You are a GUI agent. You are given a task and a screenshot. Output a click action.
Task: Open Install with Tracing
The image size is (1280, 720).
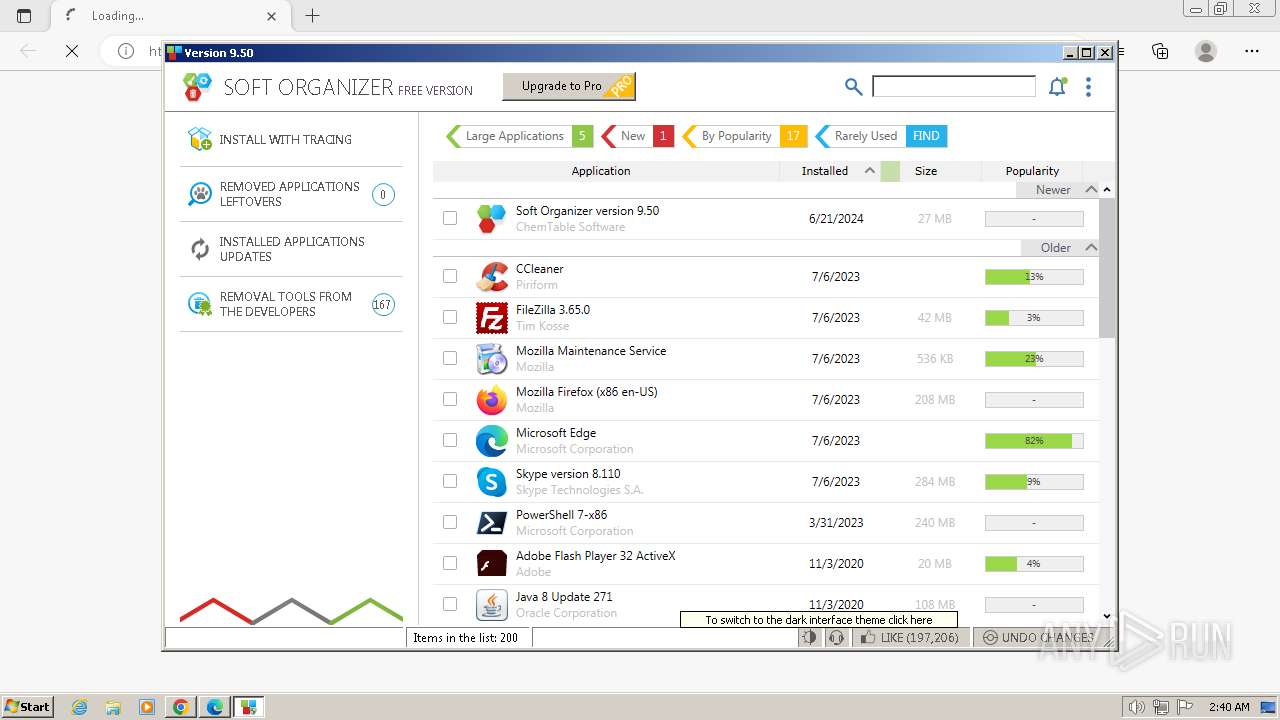pos(291,139)
